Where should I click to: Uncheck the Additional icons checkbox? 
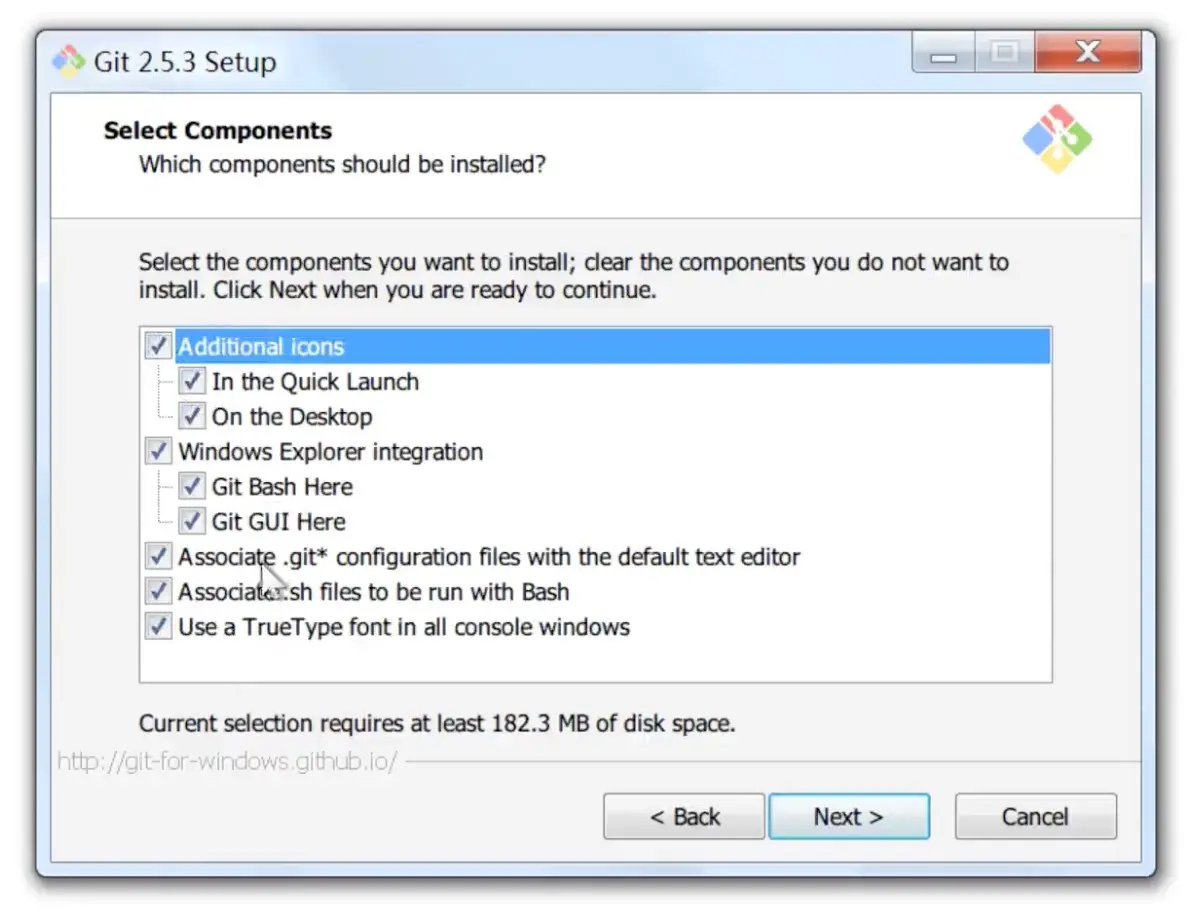click(x=158, y=347)
